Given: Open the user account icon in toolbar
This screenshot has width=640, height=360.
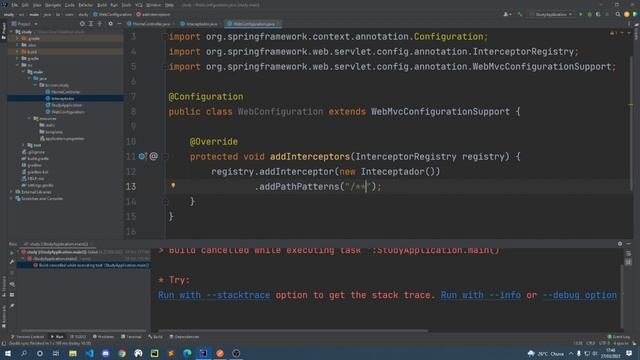Looking at the screenshot, I should point(507,14).
